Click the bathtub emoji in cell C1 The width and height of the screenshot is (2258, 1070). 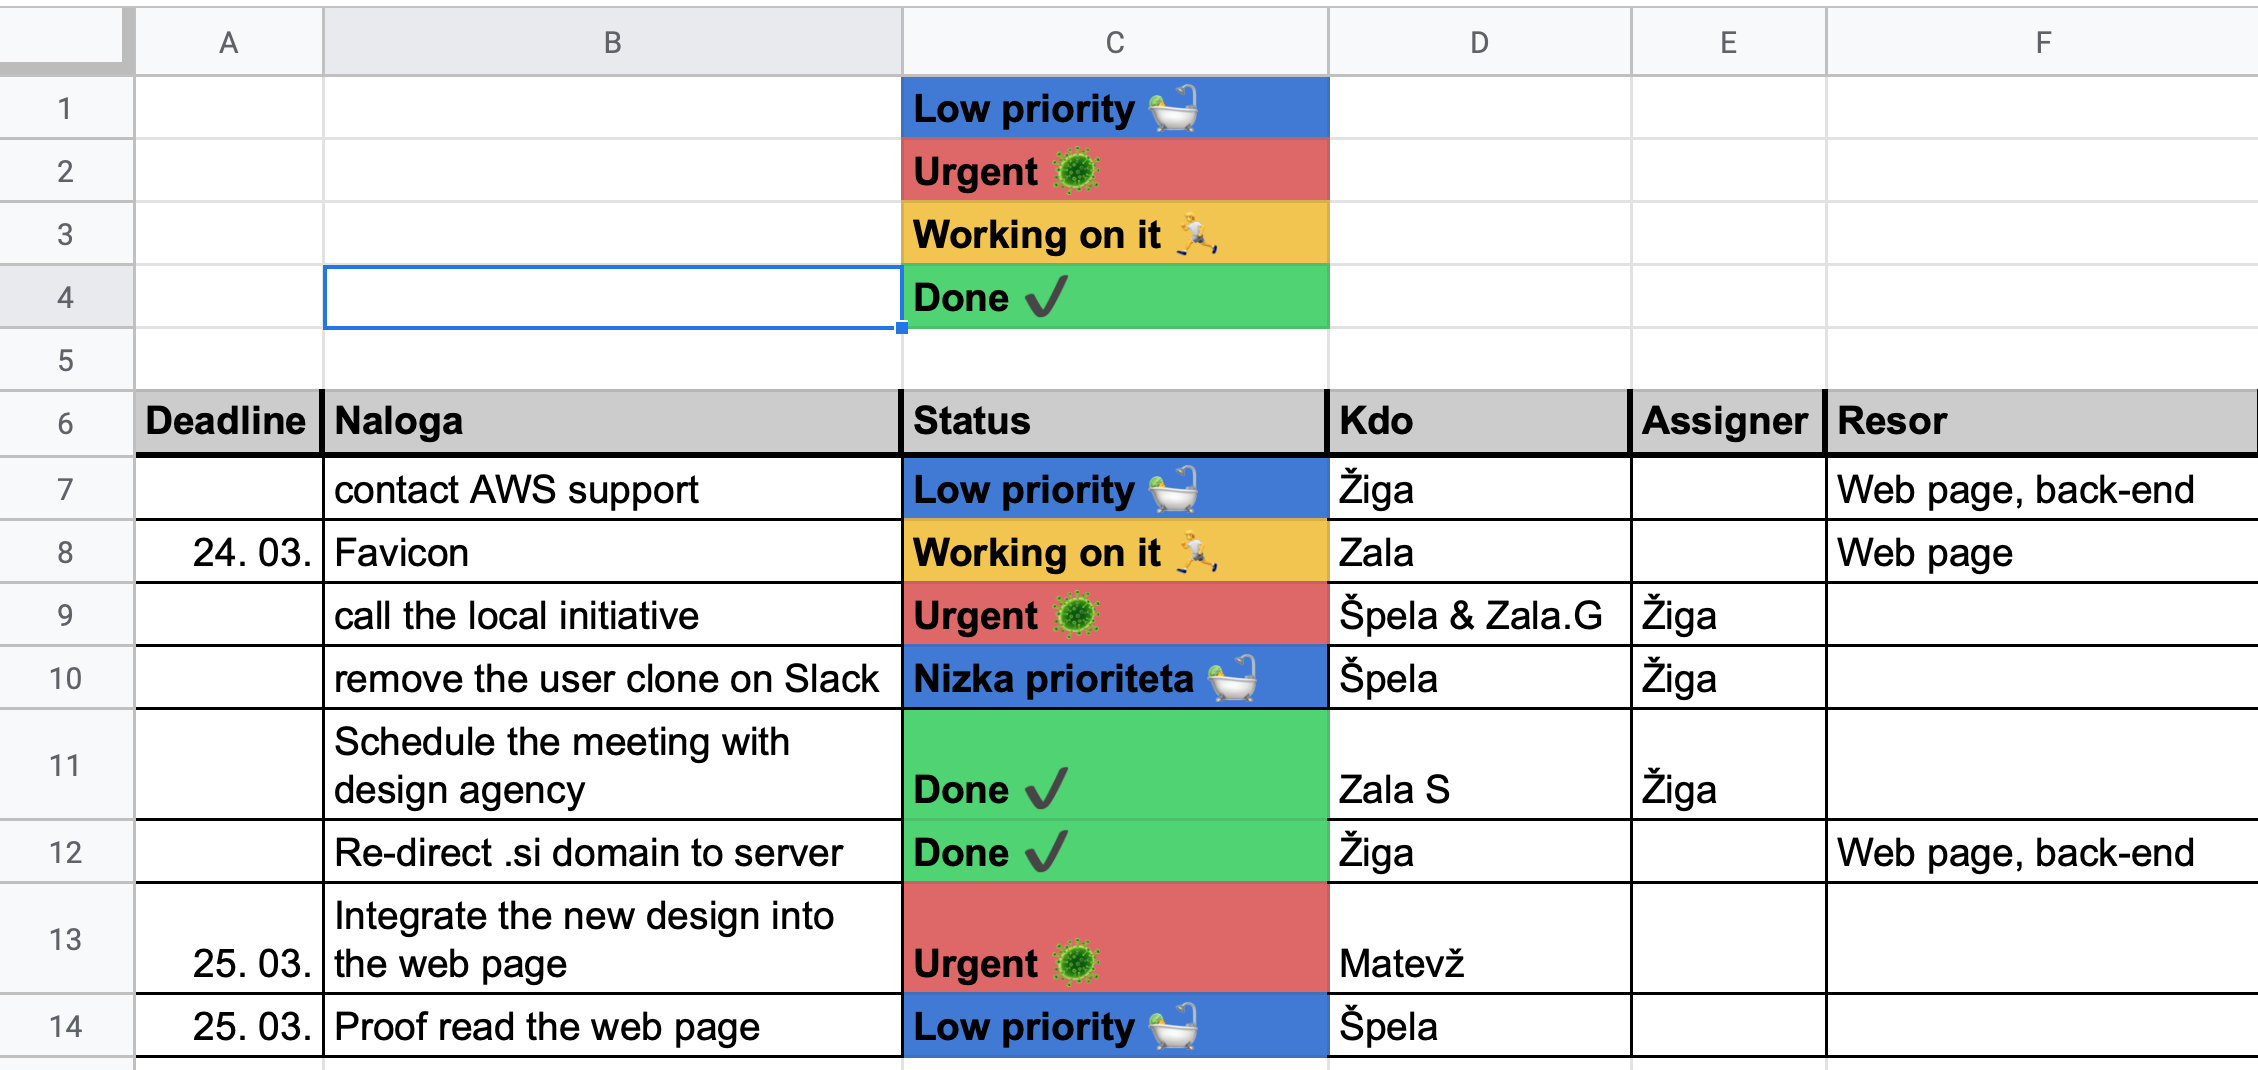[1174, 108]
